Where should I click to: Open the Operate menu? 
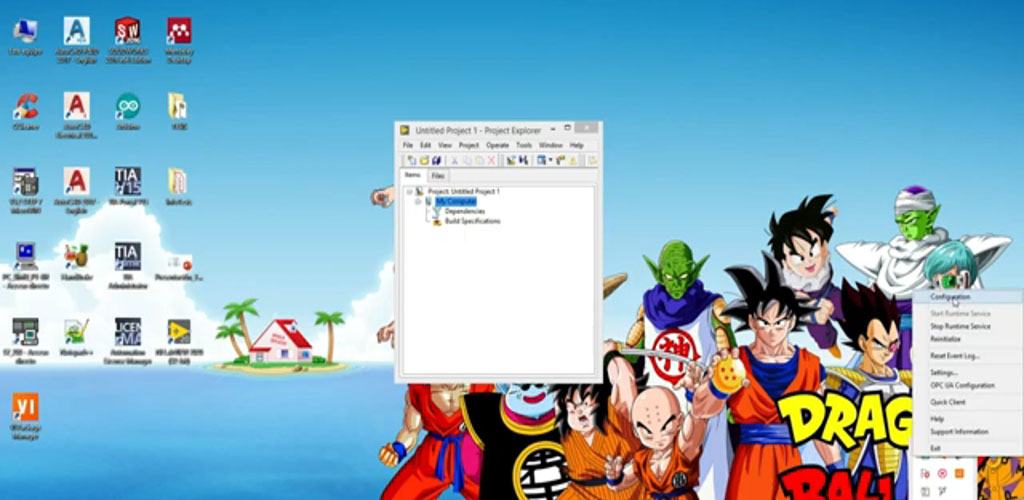(498, 145)
